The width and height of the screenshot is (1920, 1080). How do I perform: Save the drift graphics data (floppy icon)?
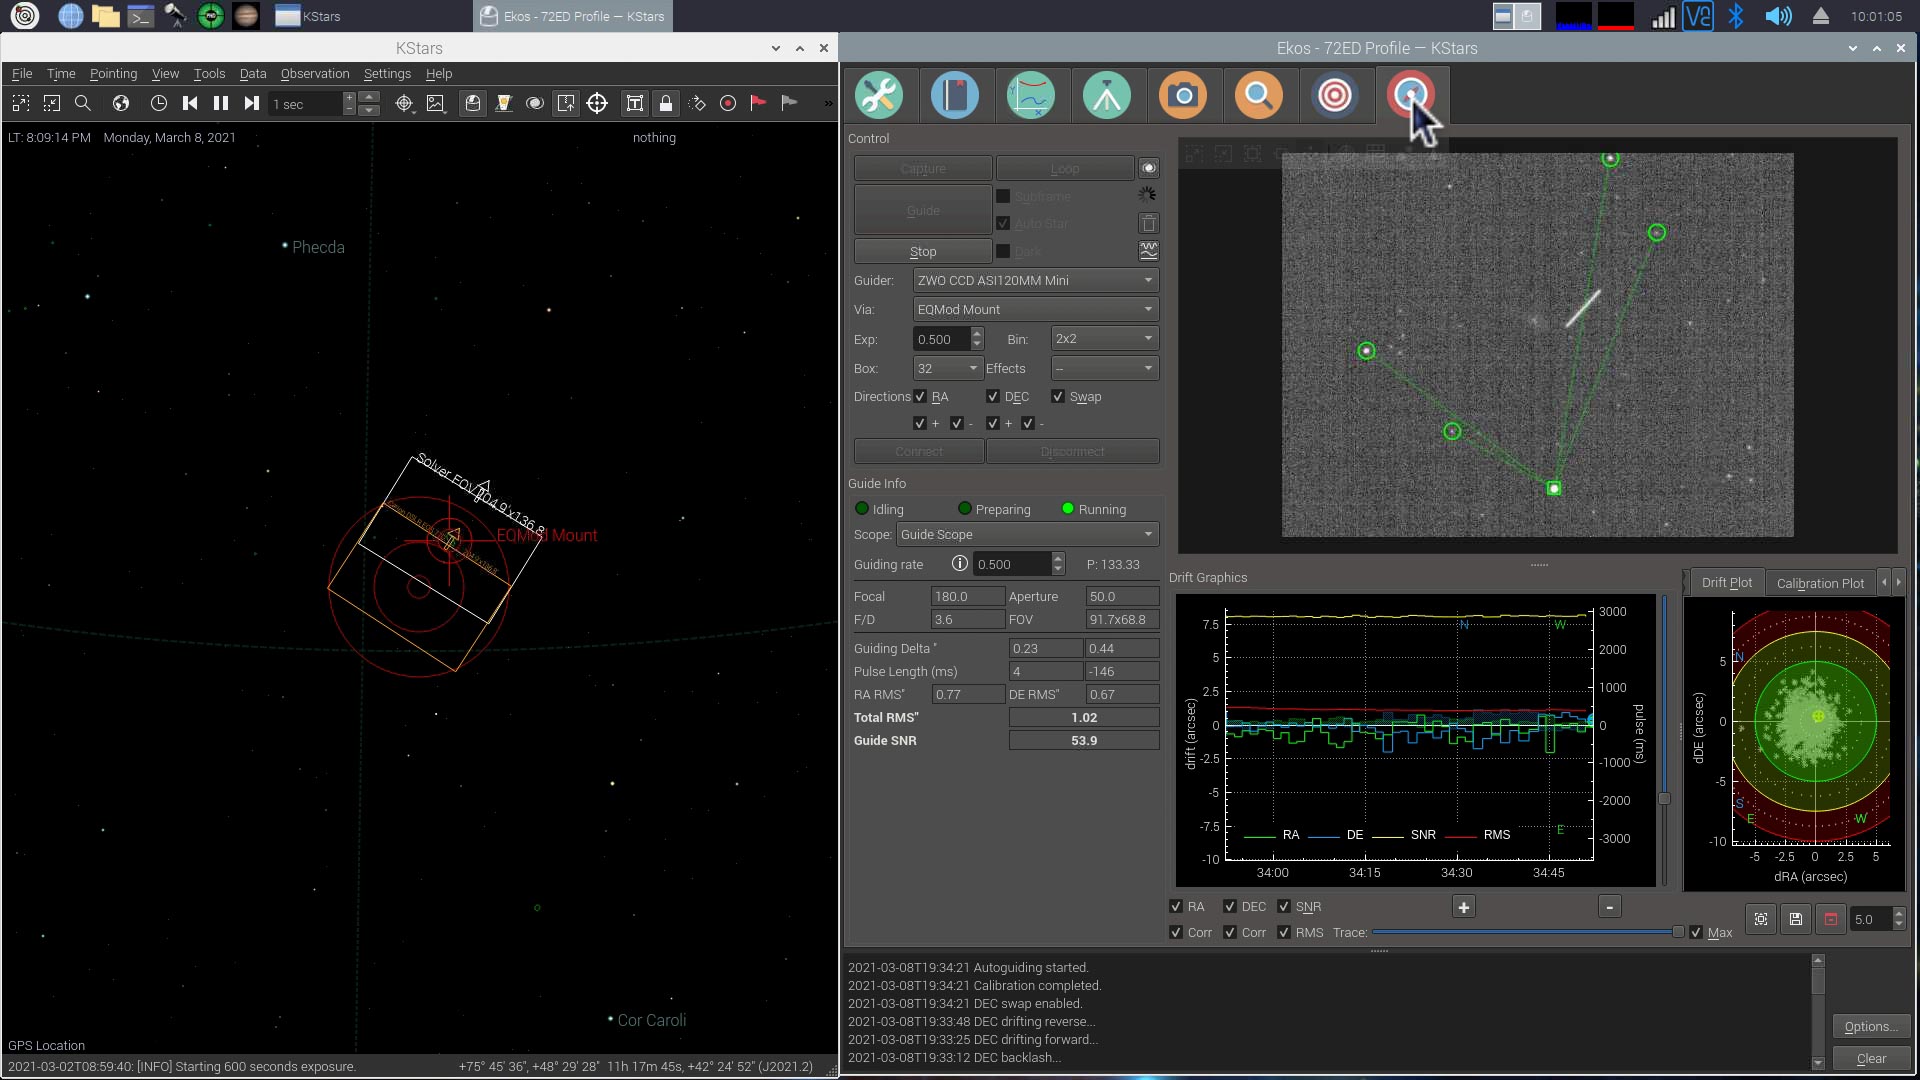(1796, 919)
